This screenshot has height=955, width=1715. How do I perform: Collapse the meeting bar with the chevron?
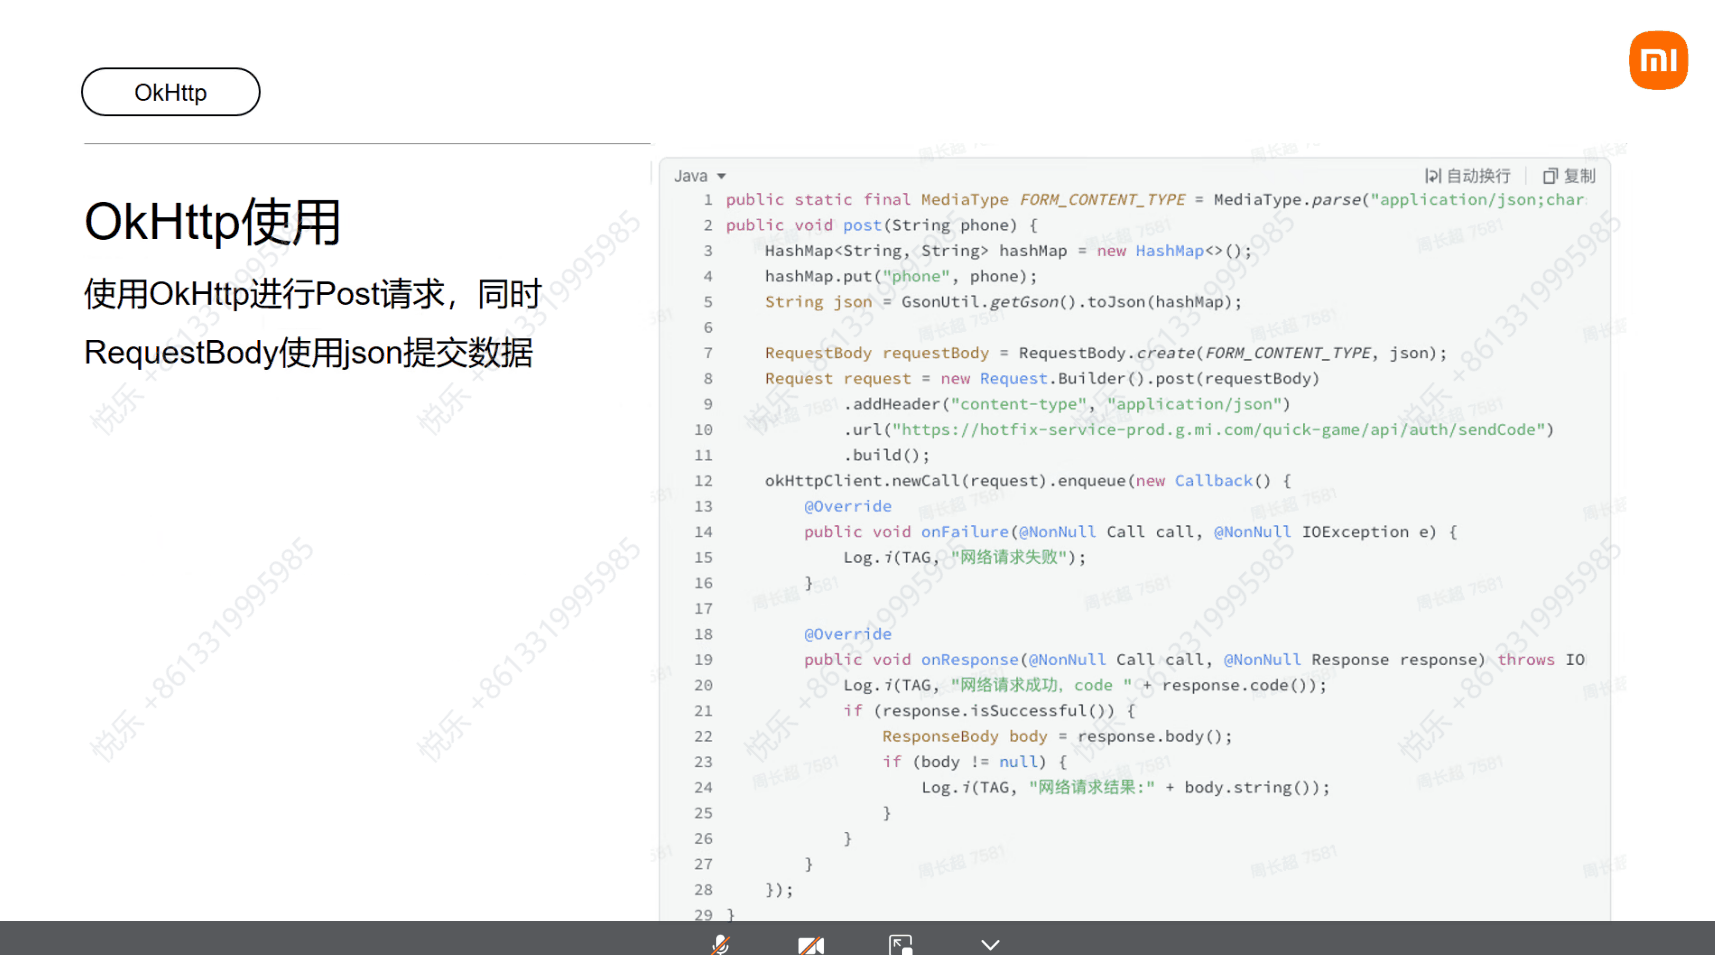(x=990, y=944)
